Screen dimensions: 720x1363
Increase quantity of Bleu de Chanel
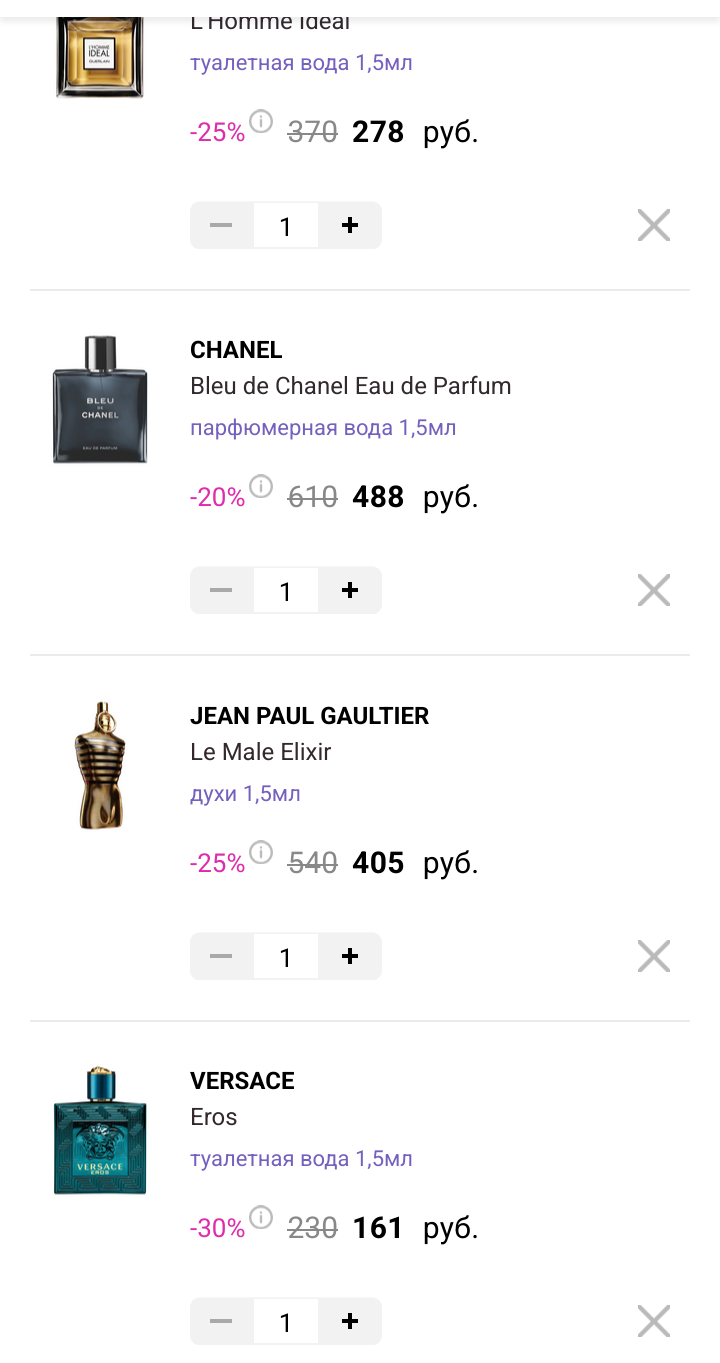350,591
